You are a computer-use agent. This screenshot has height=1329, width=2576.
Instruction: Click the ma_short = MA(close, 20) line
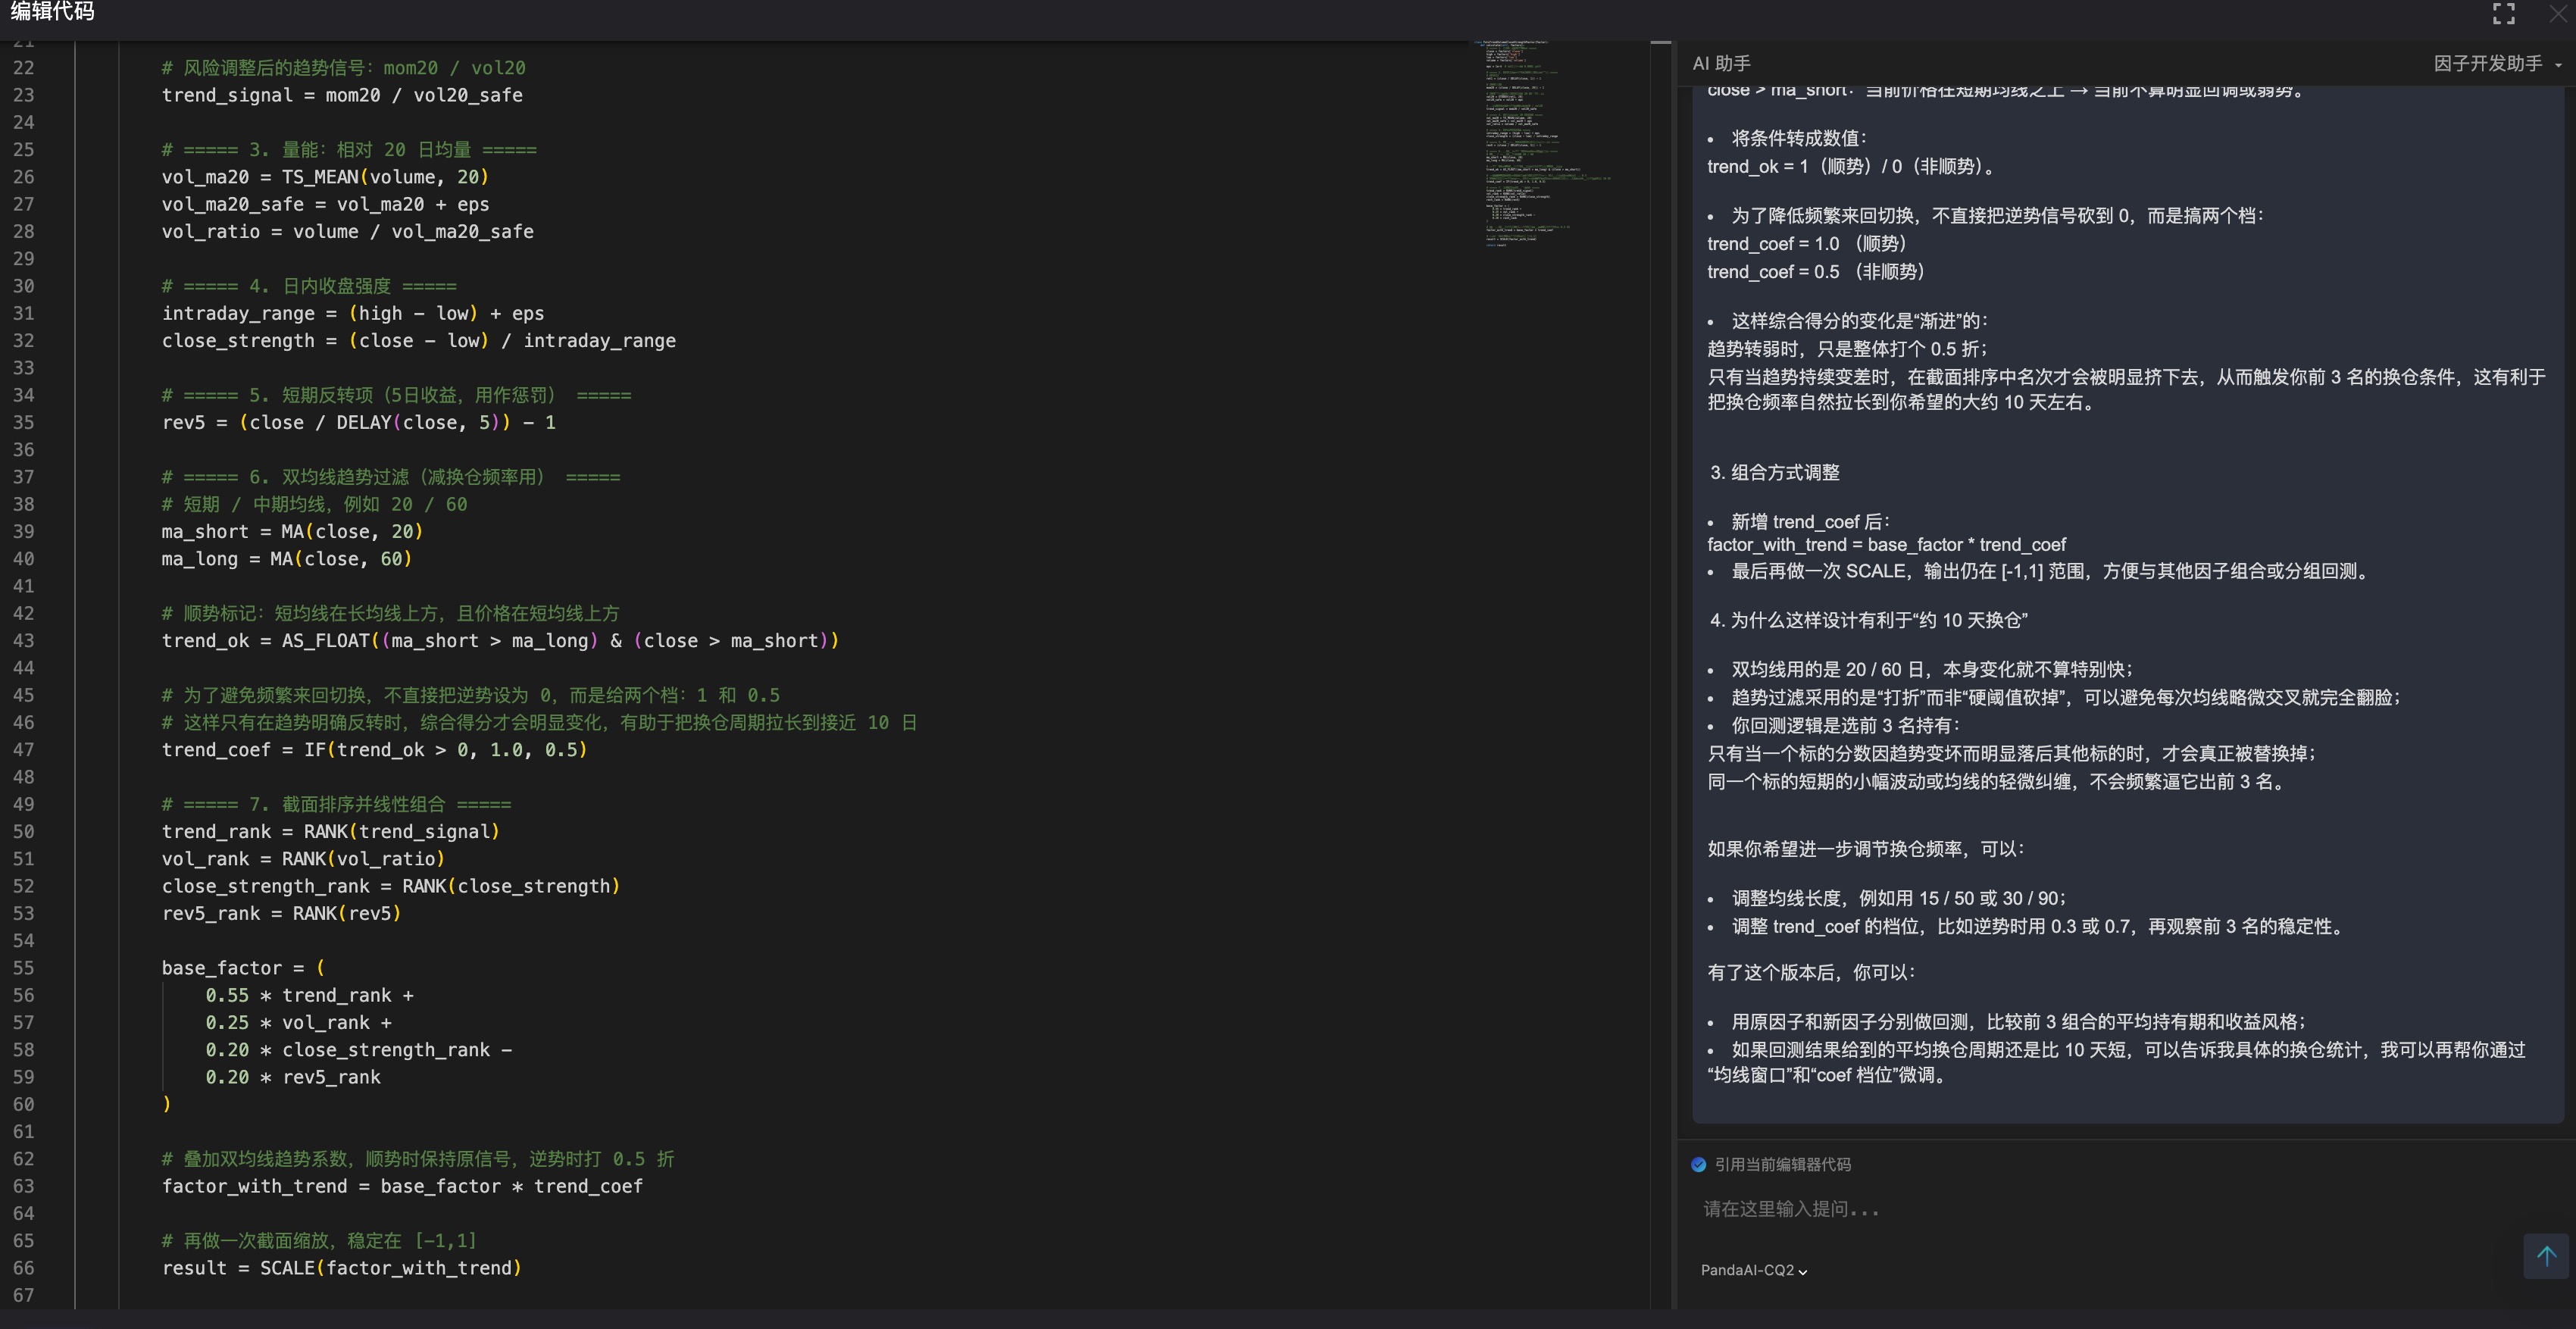(x=292, y=531)
